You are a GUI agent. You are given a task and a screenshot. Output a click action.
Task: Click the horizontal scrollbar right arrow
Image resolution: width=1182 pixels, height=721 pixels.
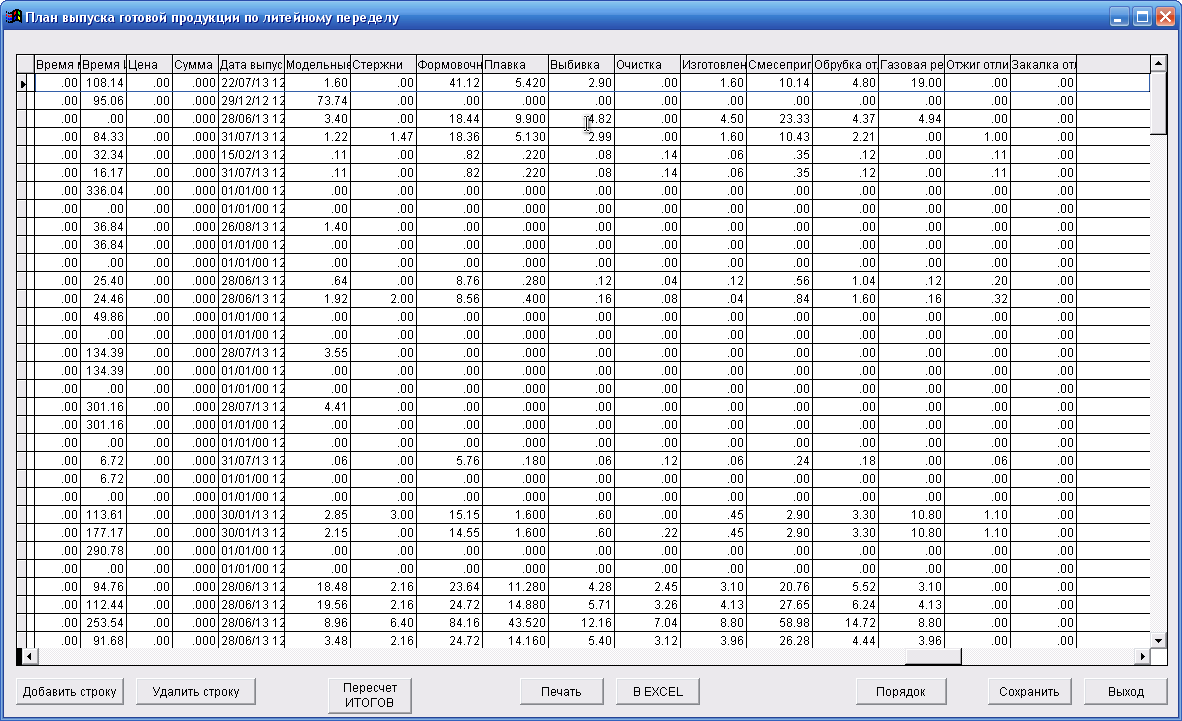pyautogui.click(x=1142, y=657)
